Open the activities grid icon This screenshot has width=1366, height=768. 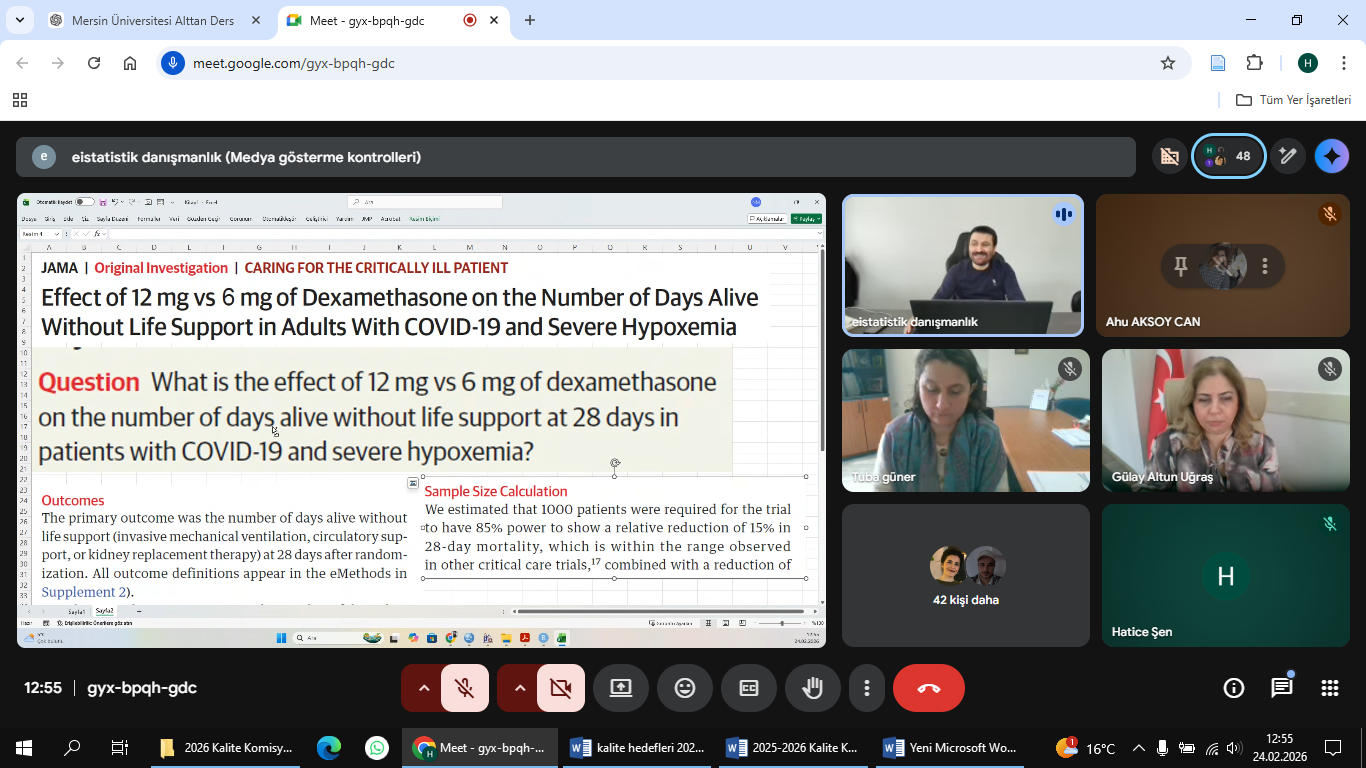tap(1329, 688)
